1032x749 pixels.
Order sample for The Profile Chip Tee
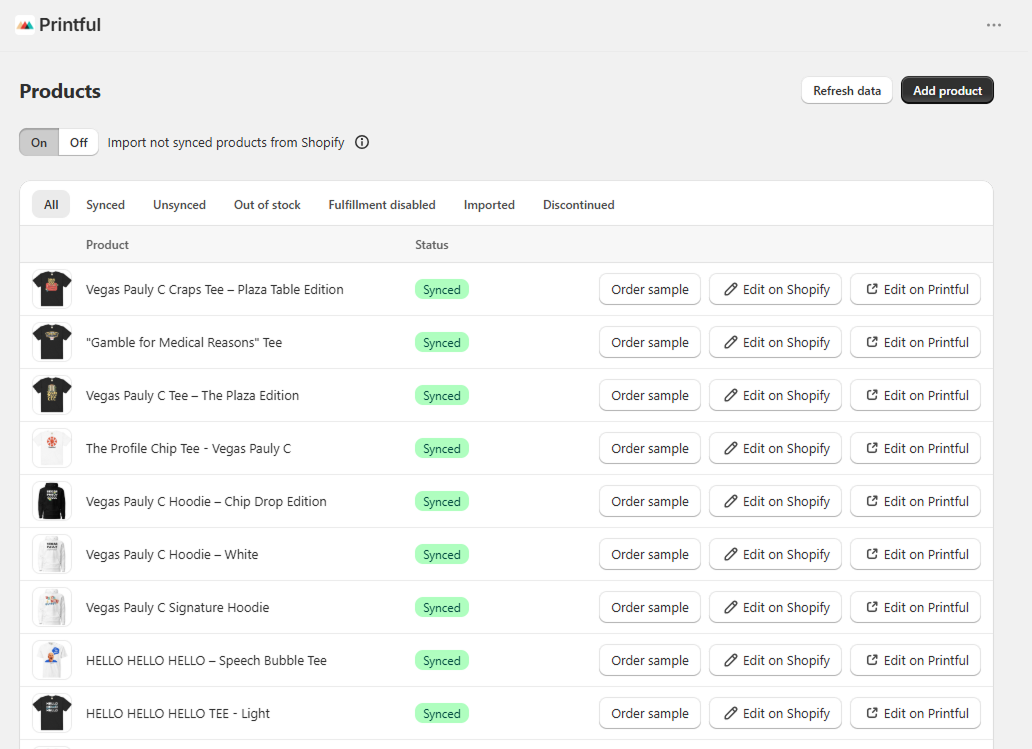tap(650, 448)
